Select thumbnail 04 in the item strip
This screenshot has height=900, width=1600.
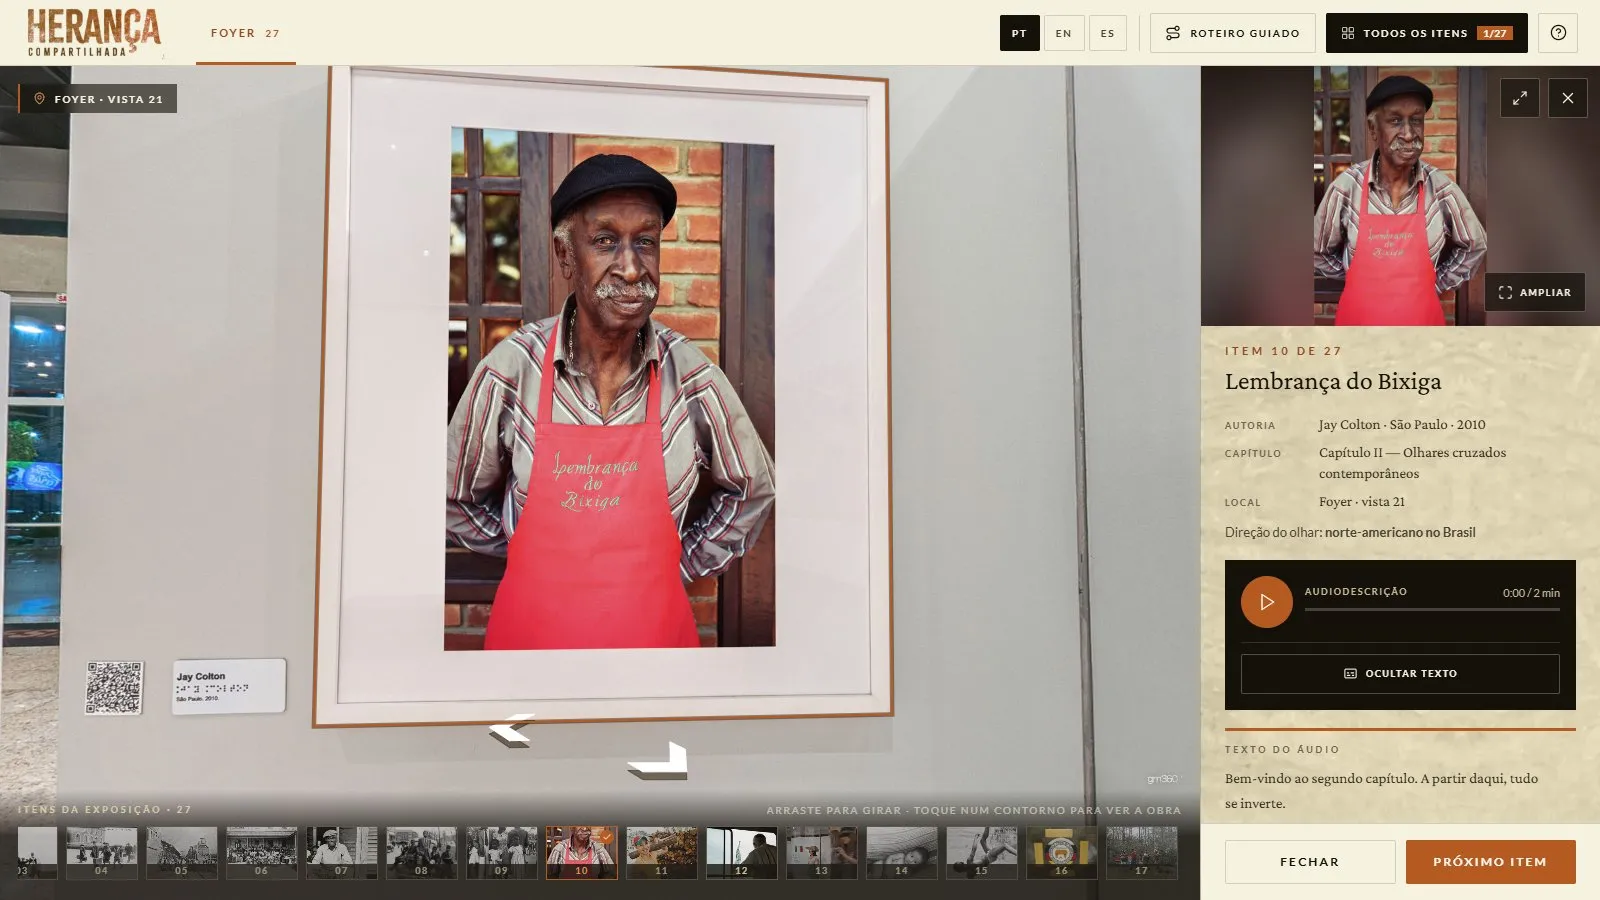[101, 853]
